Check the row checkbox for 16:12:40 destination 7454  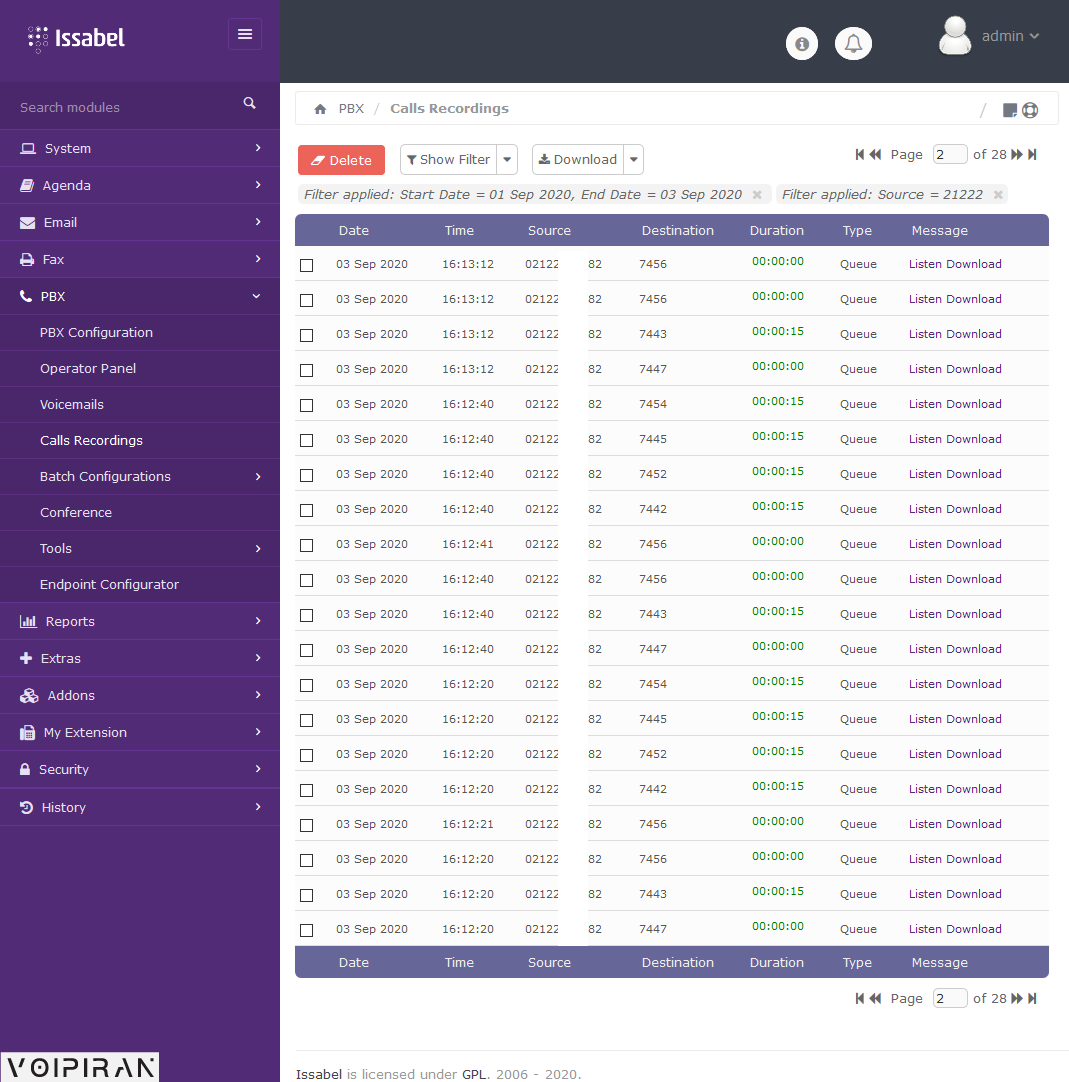(x=306, y=405)
